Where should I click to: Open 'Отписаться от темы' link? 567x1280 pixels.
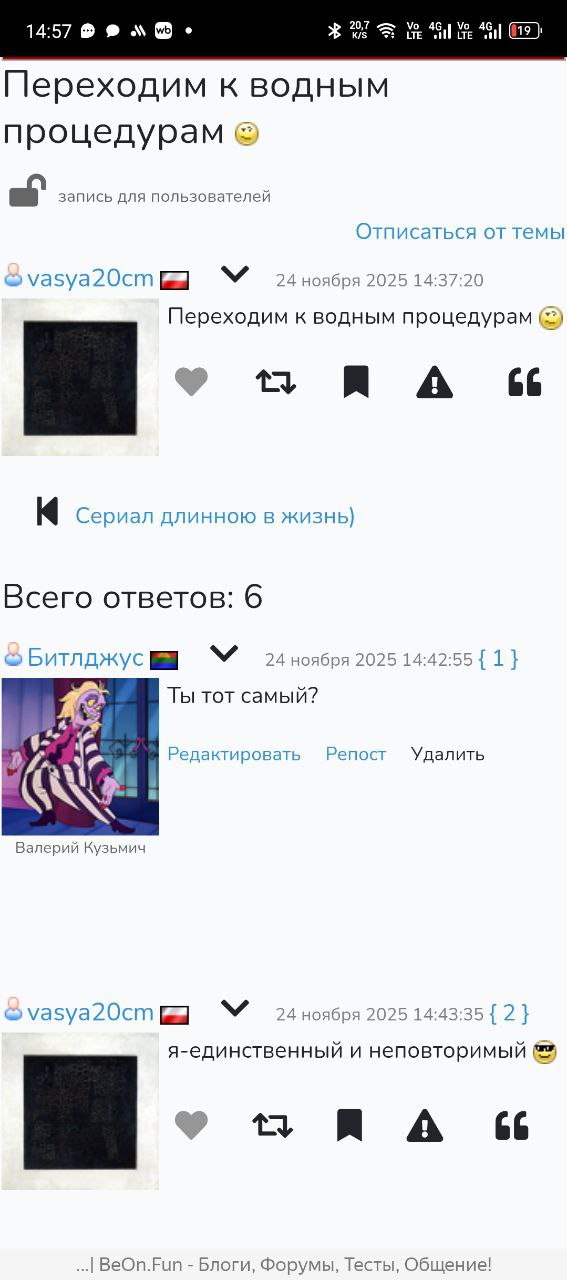click(460, 232)
